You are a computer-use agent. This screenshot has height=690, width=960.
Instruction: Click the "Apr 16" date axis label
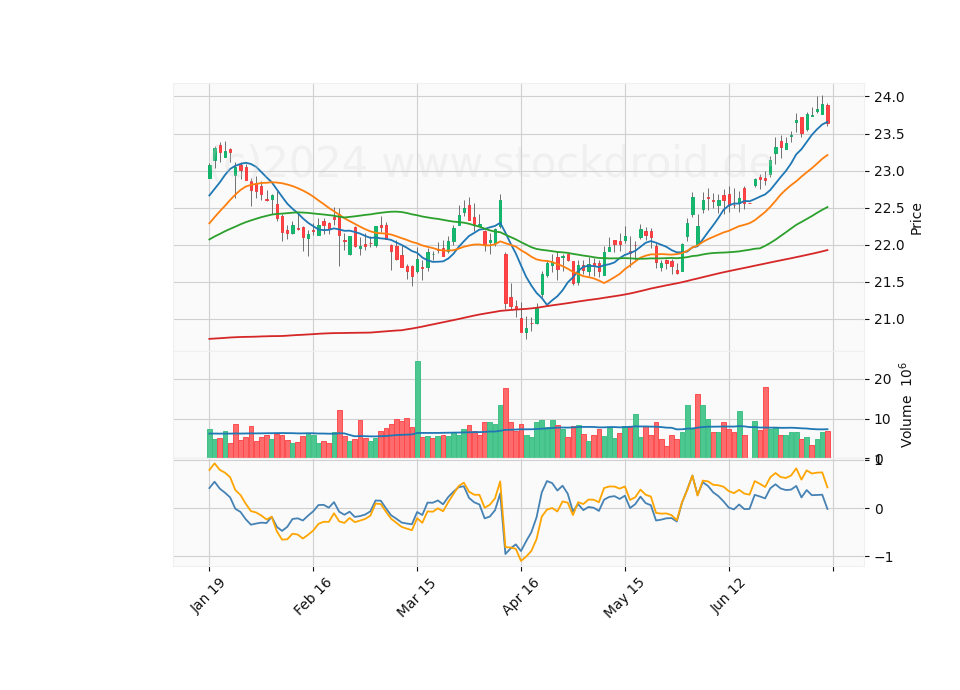(520, 596)
